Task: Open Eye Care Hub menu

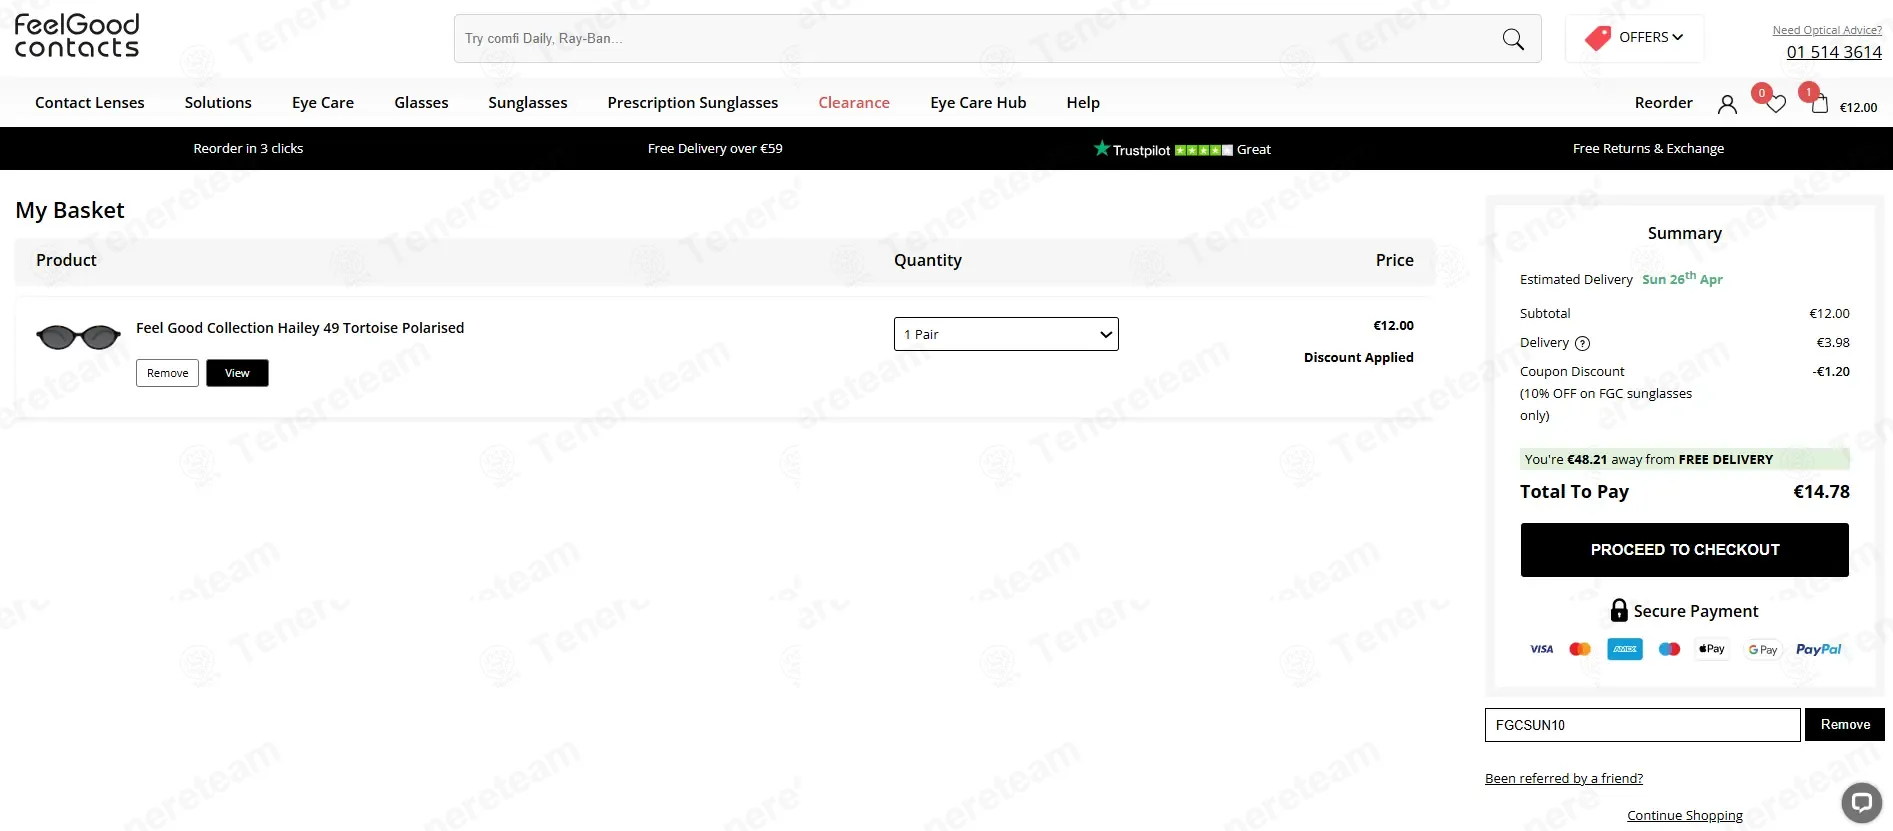Action: click(x=978, y=102)
